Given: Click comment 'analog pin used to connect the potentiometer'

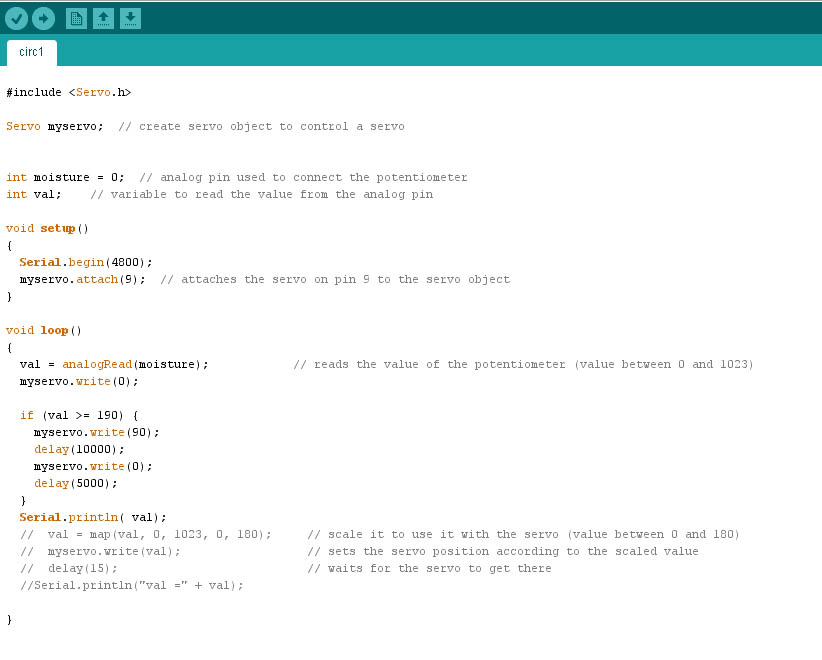Looking at the screenshot, I should (x=313, y=177).
